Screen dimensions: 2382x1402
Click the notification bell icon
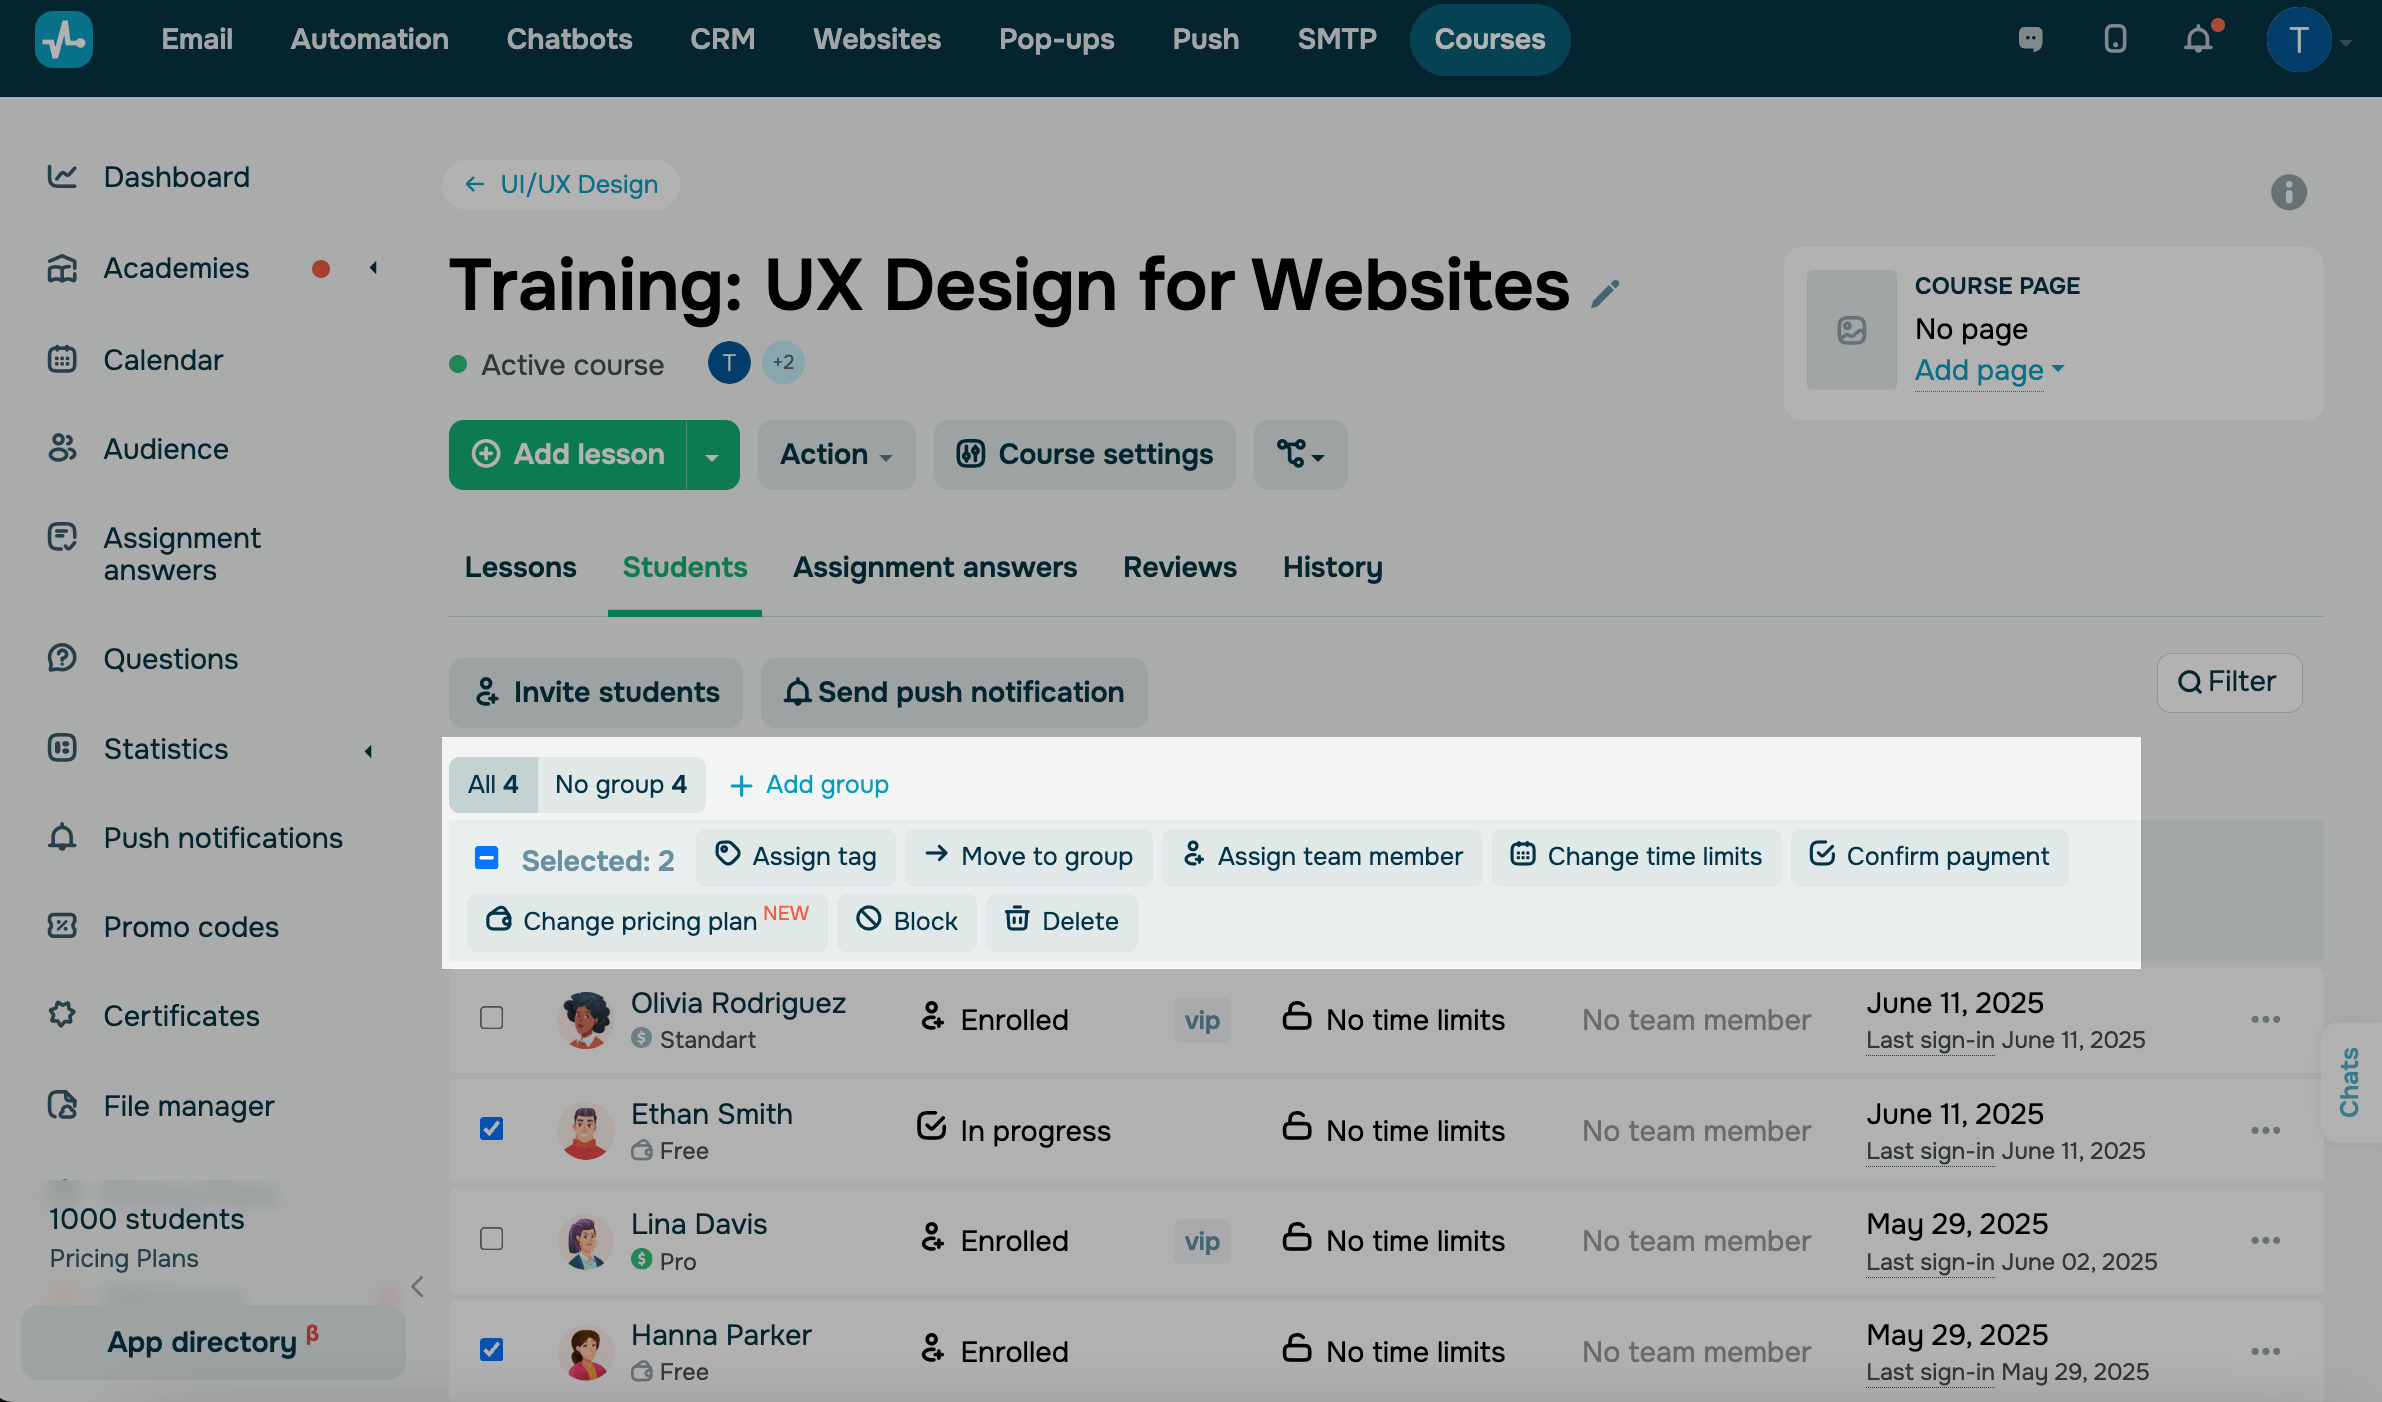2198,40
